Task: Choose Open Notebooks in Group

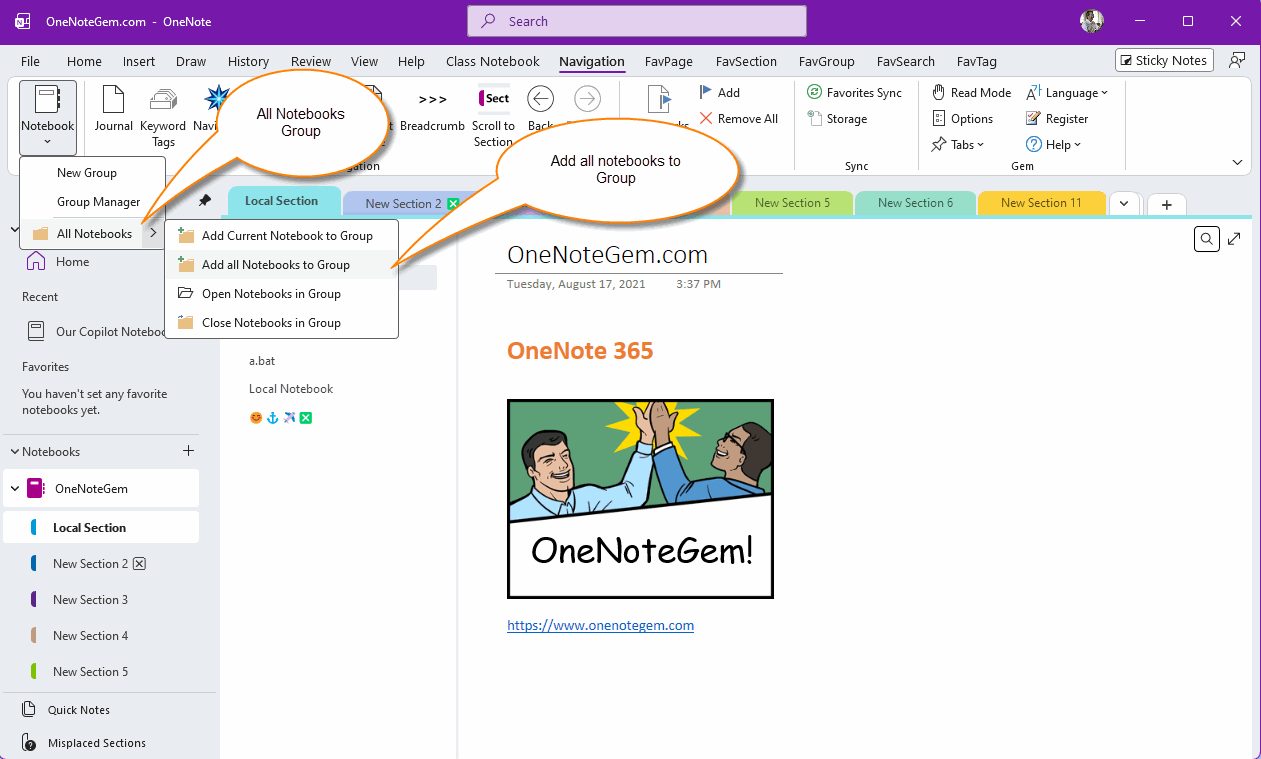Action: [281, 294]
